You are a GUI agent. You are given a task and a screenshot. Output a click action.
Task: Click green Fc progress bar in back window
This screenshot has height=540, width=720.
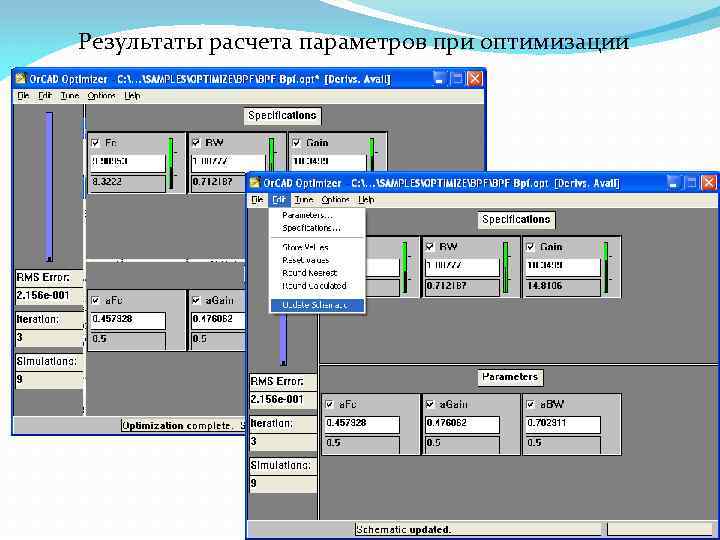click(171, 163)
